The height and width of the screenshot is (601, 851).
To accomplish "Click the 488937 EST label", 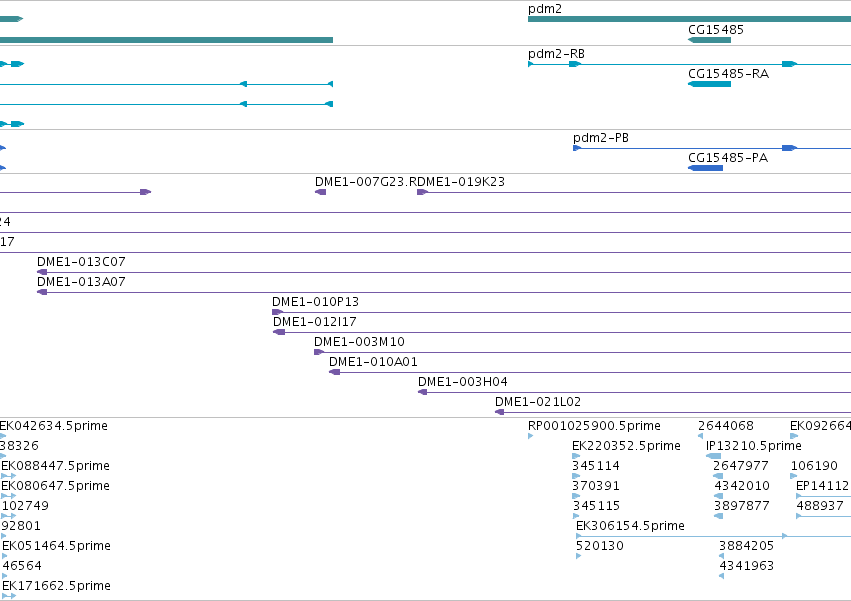I will pos(820,506).
